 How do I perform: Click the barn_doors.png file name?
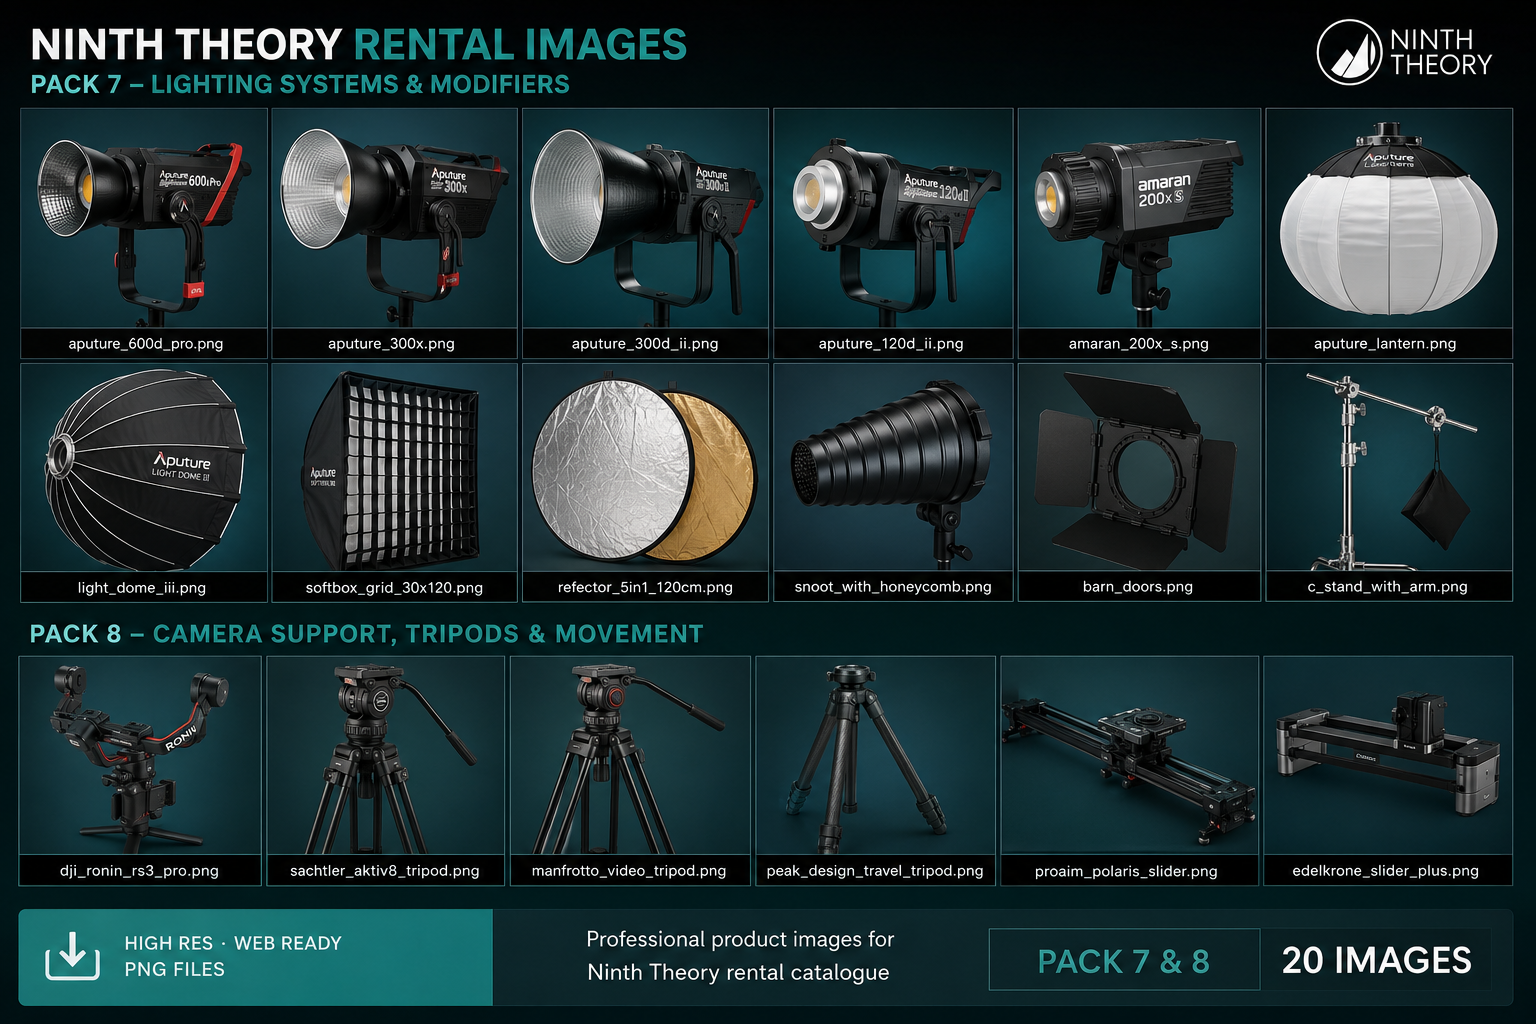tap(1138, 587)
